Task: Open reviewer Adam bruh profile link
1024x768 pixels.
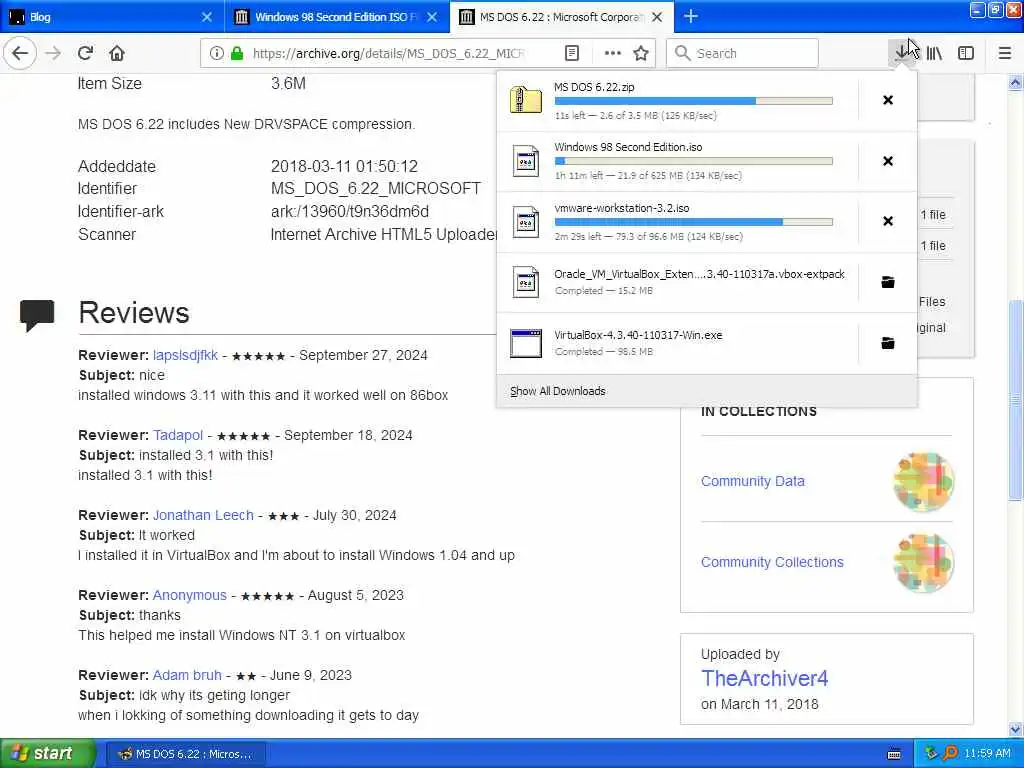Action: (x=187, y=675)
